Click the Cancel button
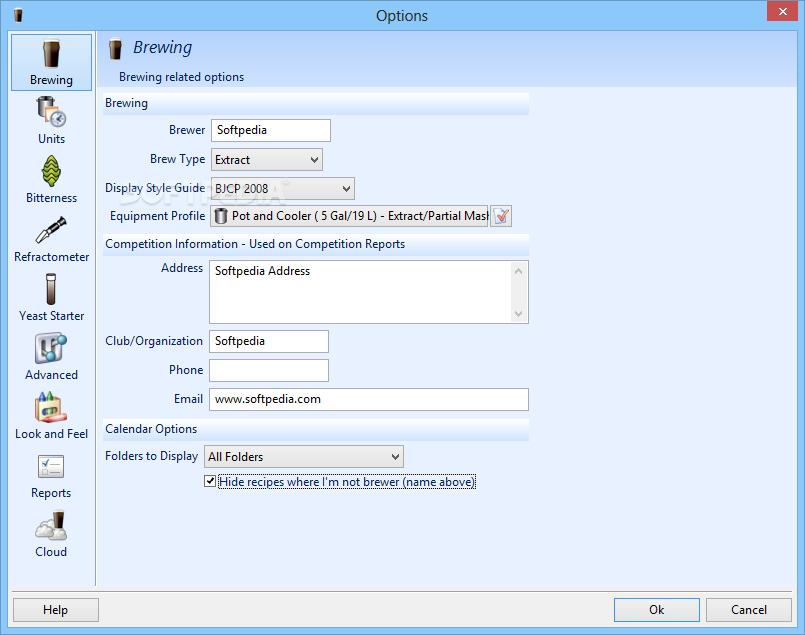This screenshot has width=805, height=635. click(x=749, y=610)
